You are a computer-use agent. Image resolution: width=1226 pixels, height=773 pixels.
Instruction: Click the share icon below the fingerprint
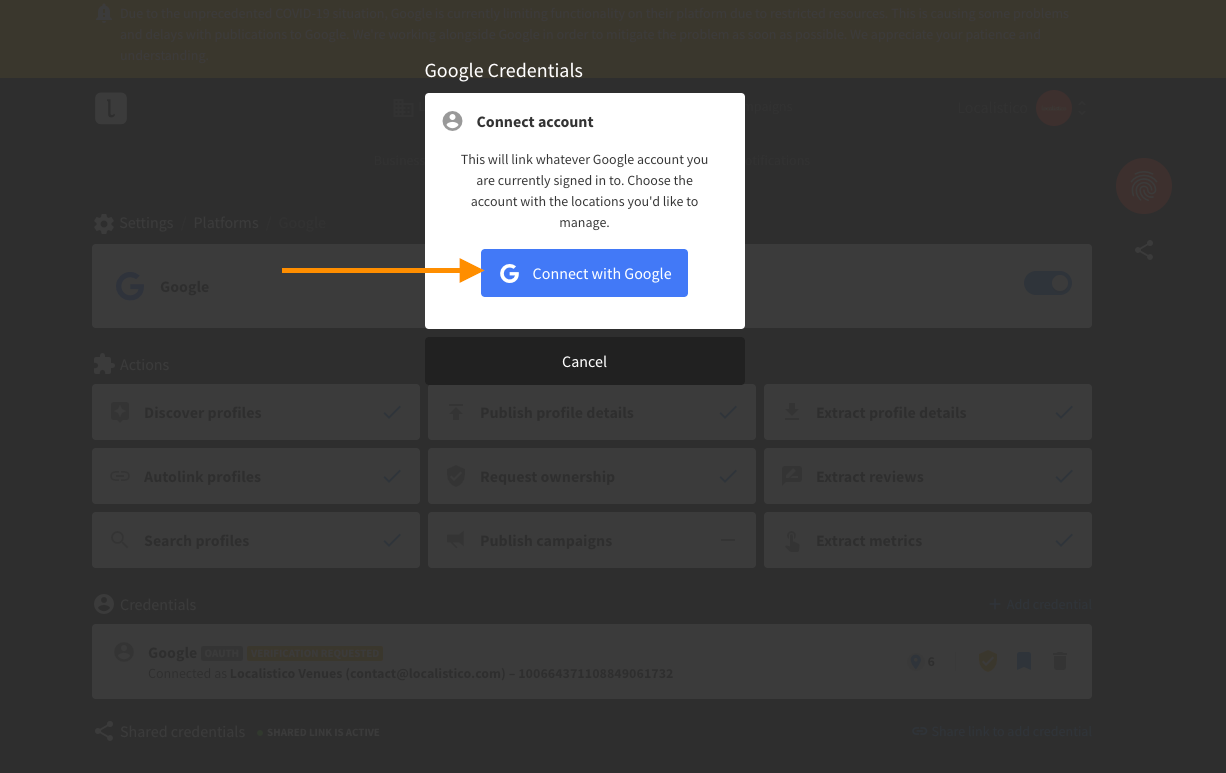[1144, 250]
